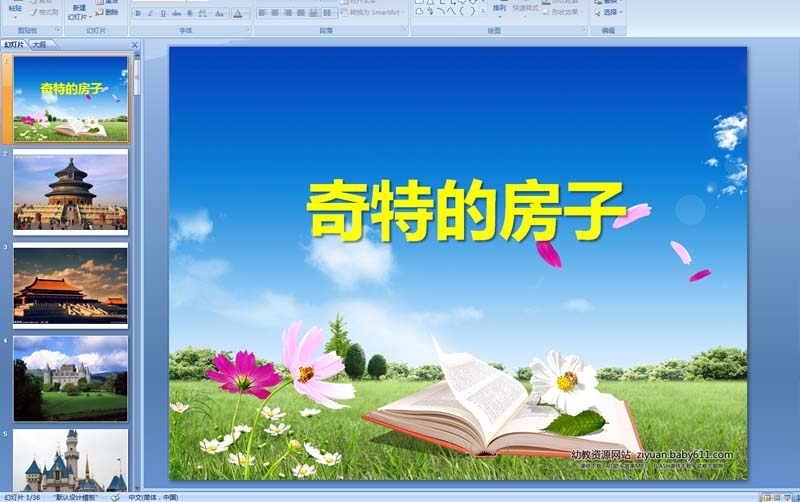The width and height of the screenshot is (800, 502).
Task: Click the slide pane vertical scrollbar thumb
Action: tap(137, 78)
